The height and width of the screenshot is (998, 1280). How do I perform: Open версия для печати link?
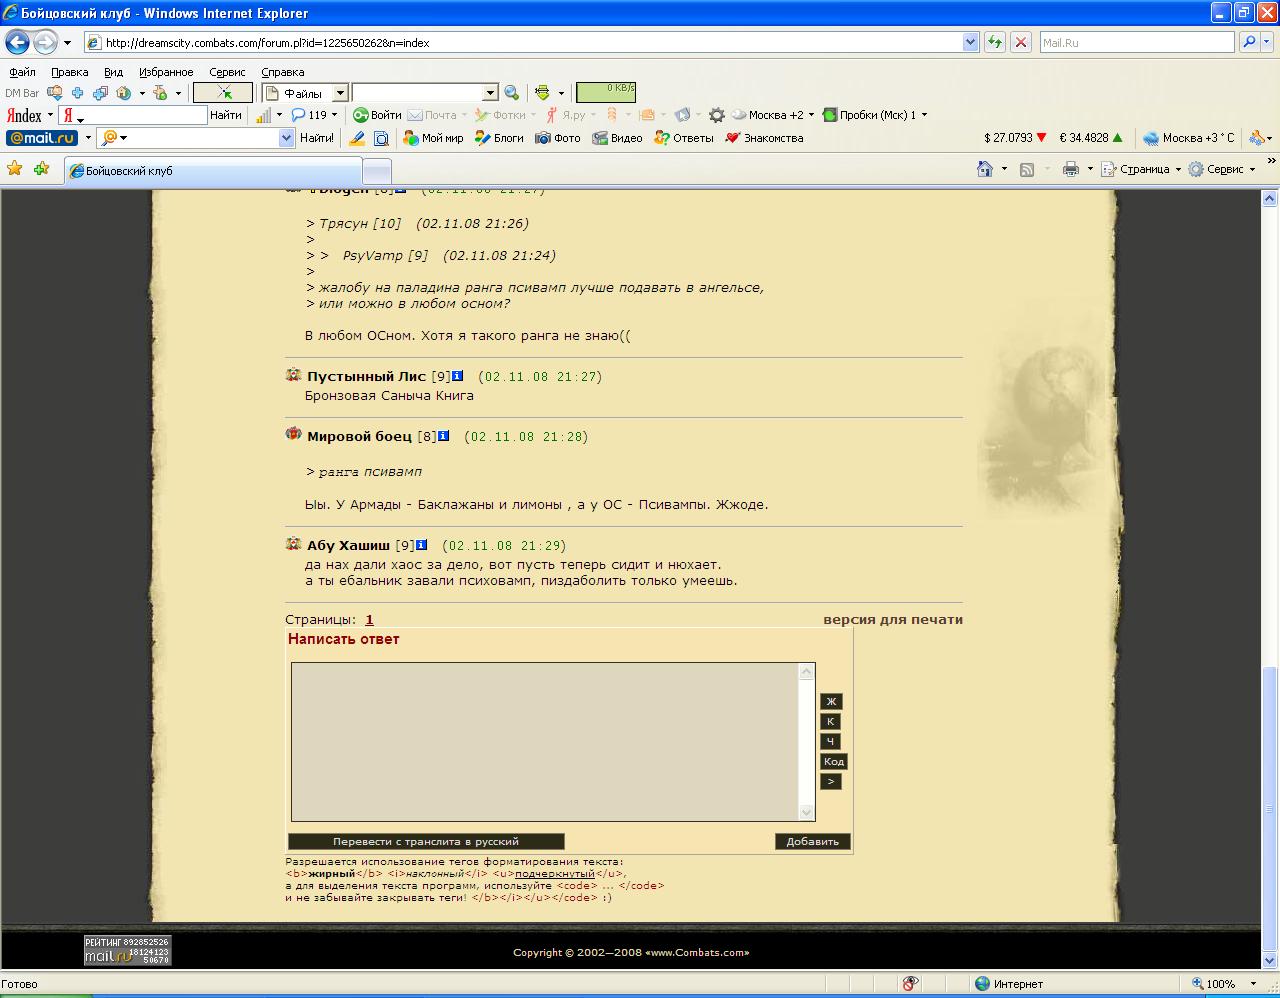[893, 619]
